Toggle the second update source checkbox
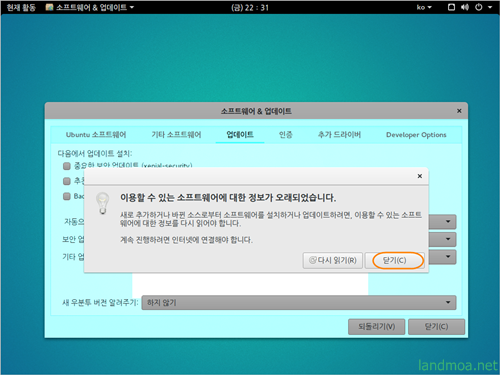Viewport: 500px width, 375px height. [x=67, y=181]
